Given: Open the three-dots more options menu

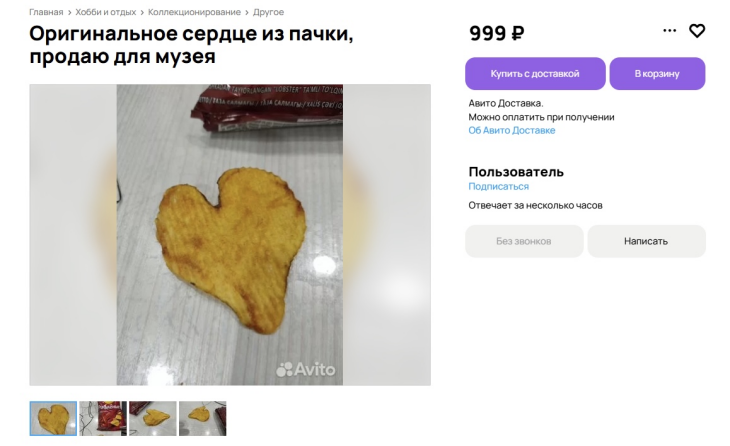Looking at the screenshot, I should coord(669,31).
